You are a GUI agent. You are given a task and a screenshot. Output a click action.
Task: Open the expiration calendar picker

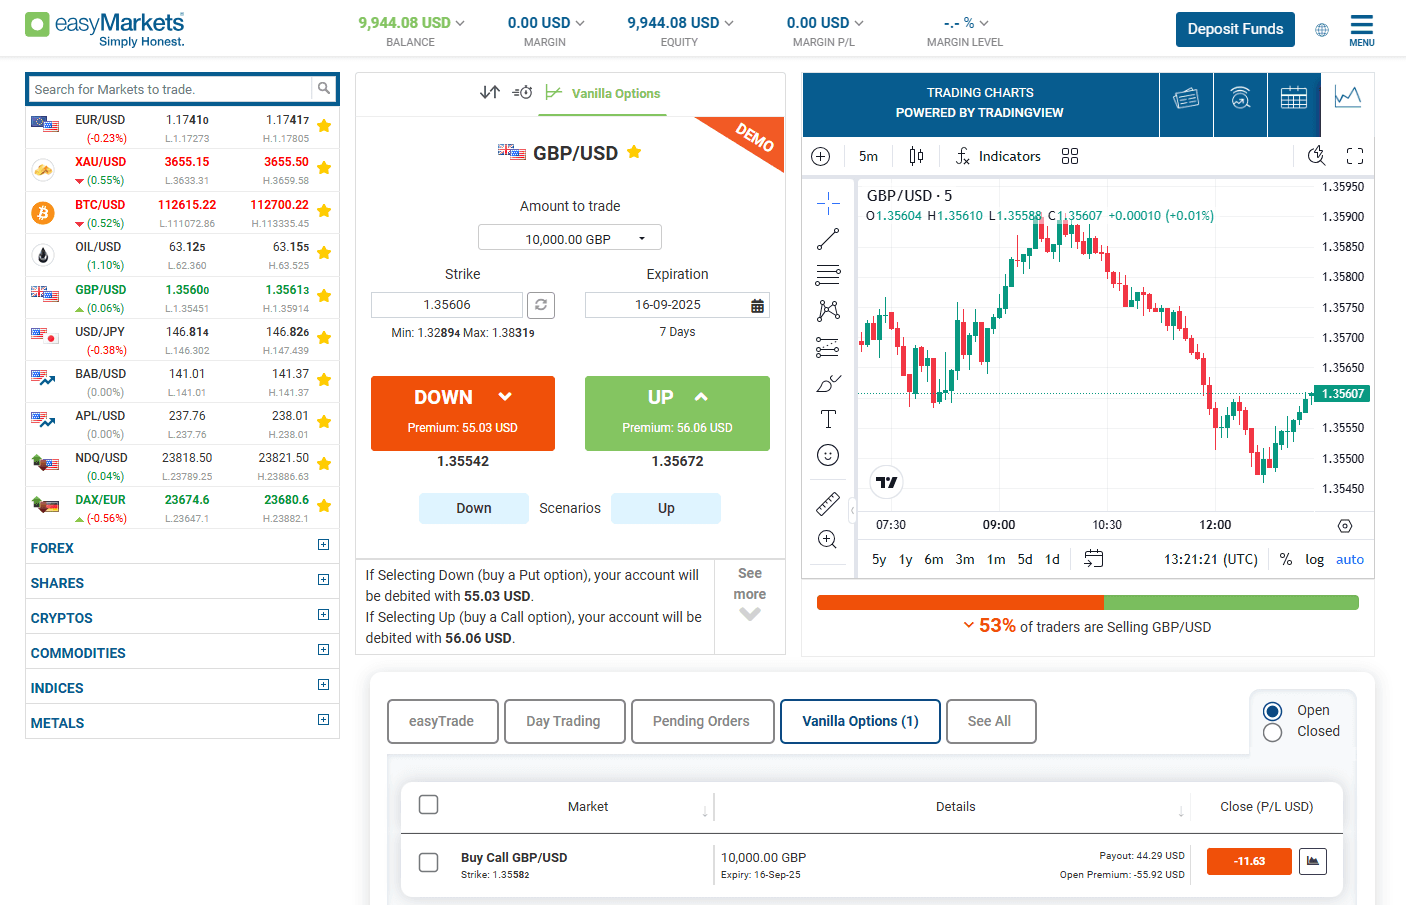tap(758, 306)
